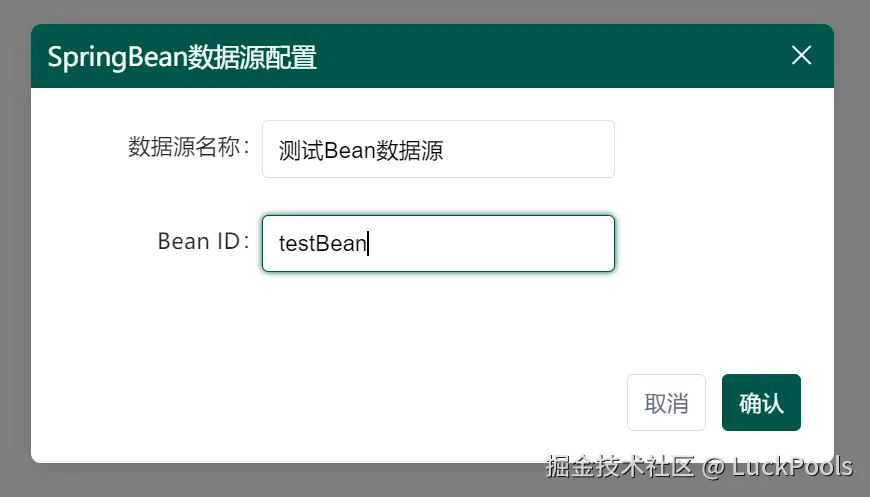Click the text testBean inside Bean ID field

pyautogui.click(x=322, y=244)
